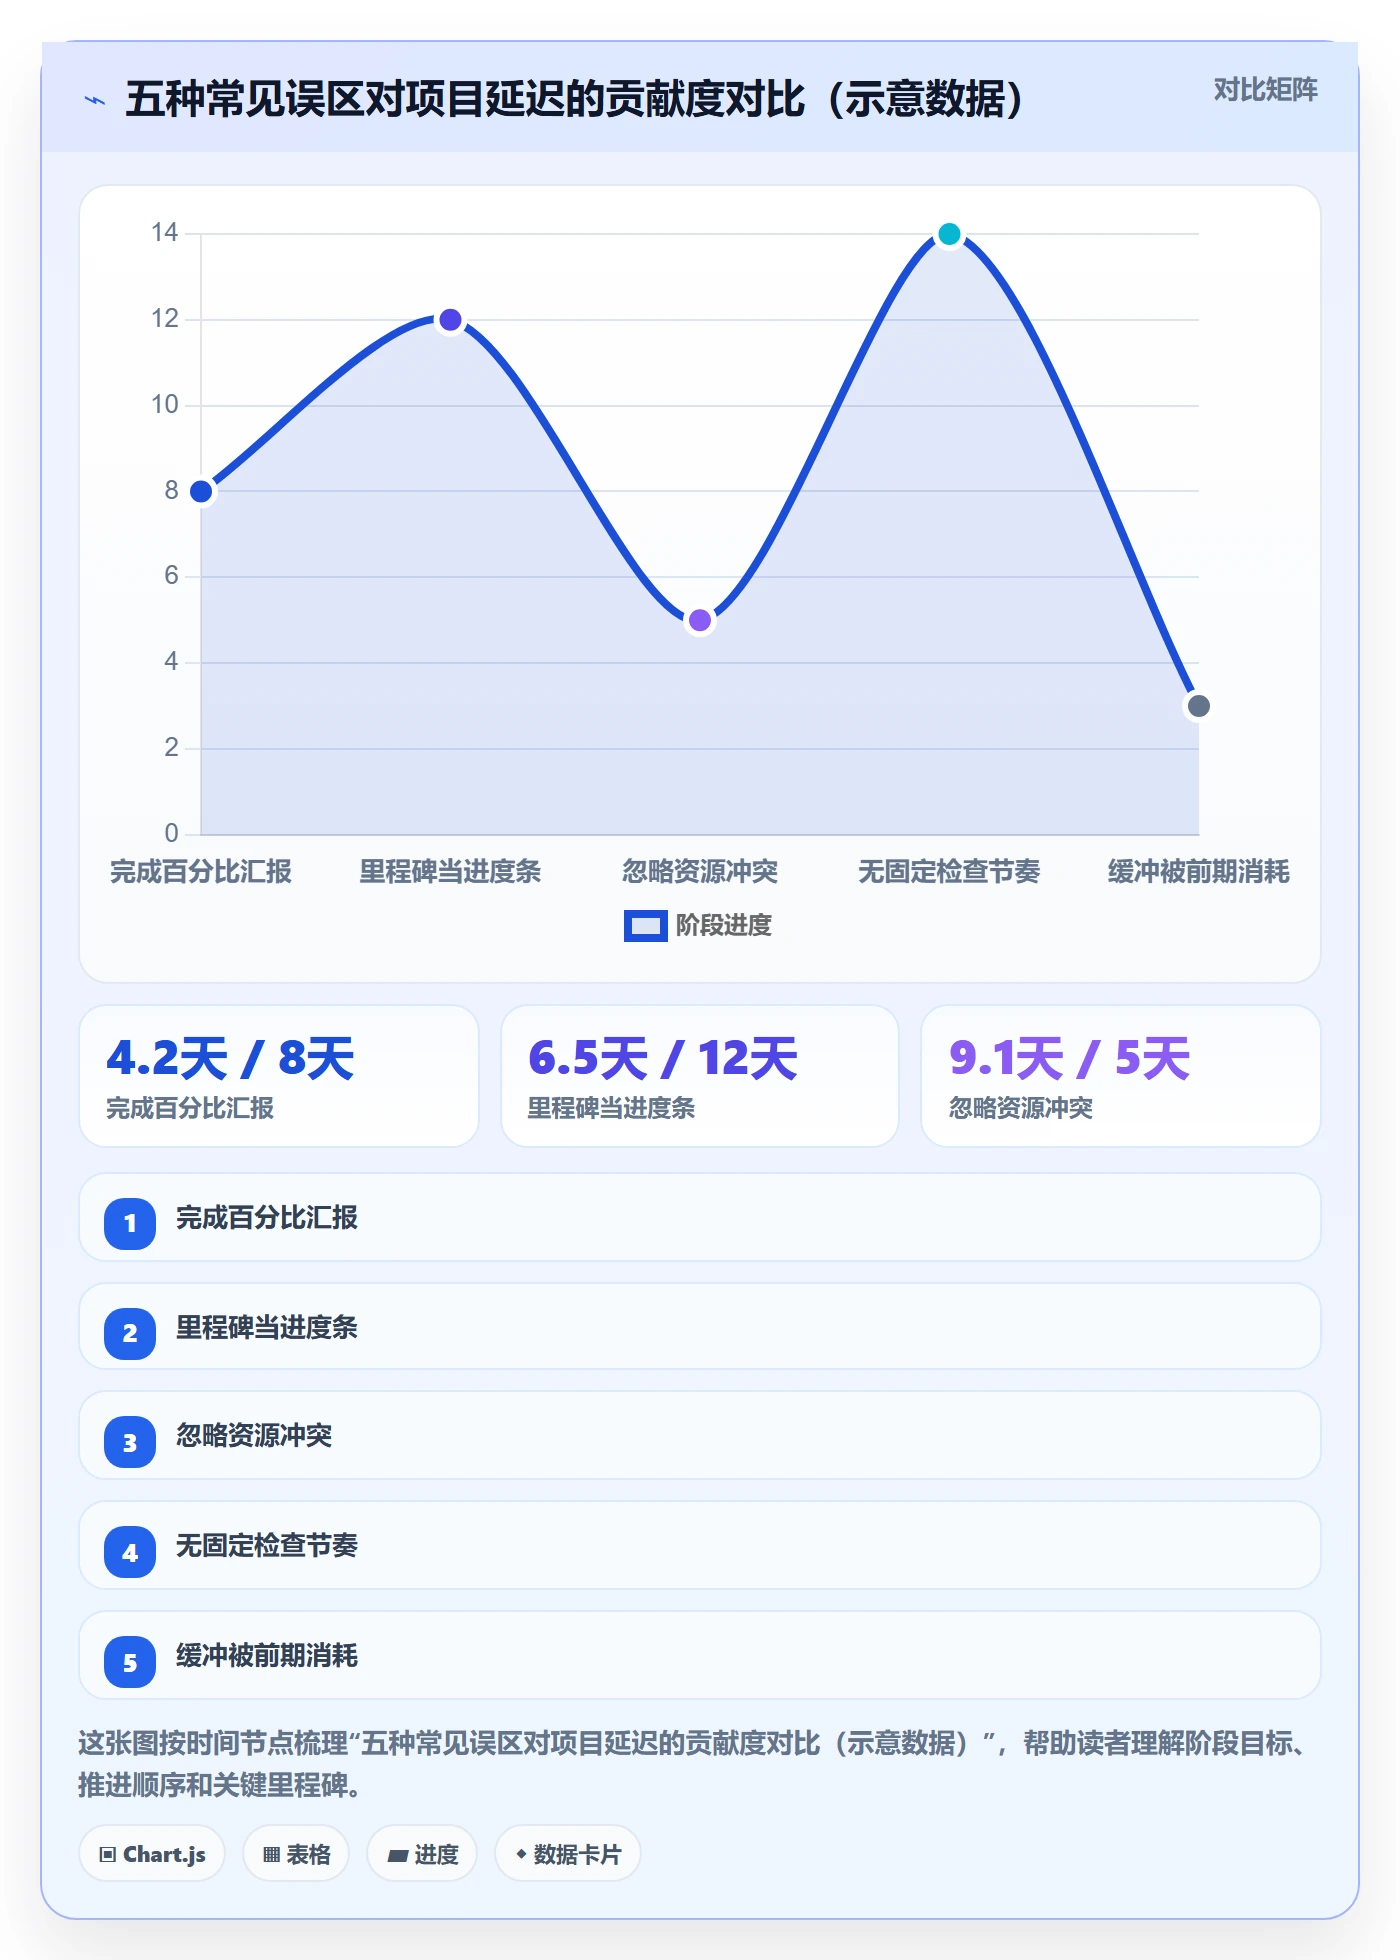This screenshot has height=1960, width=1400.
Task: Click the Chart.js tag chip
Action: click(x=152, y=1854)
